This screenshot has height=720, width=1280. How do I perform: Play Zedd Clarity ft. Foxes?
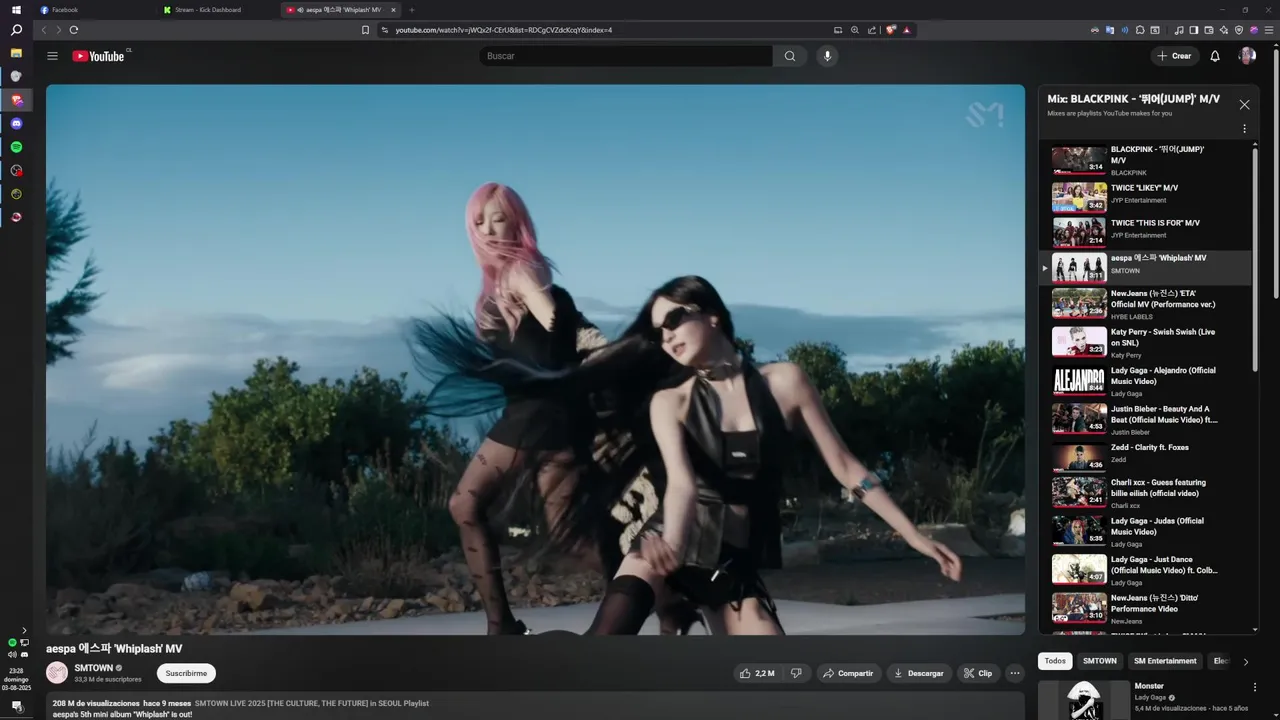tap(1145, 457)
